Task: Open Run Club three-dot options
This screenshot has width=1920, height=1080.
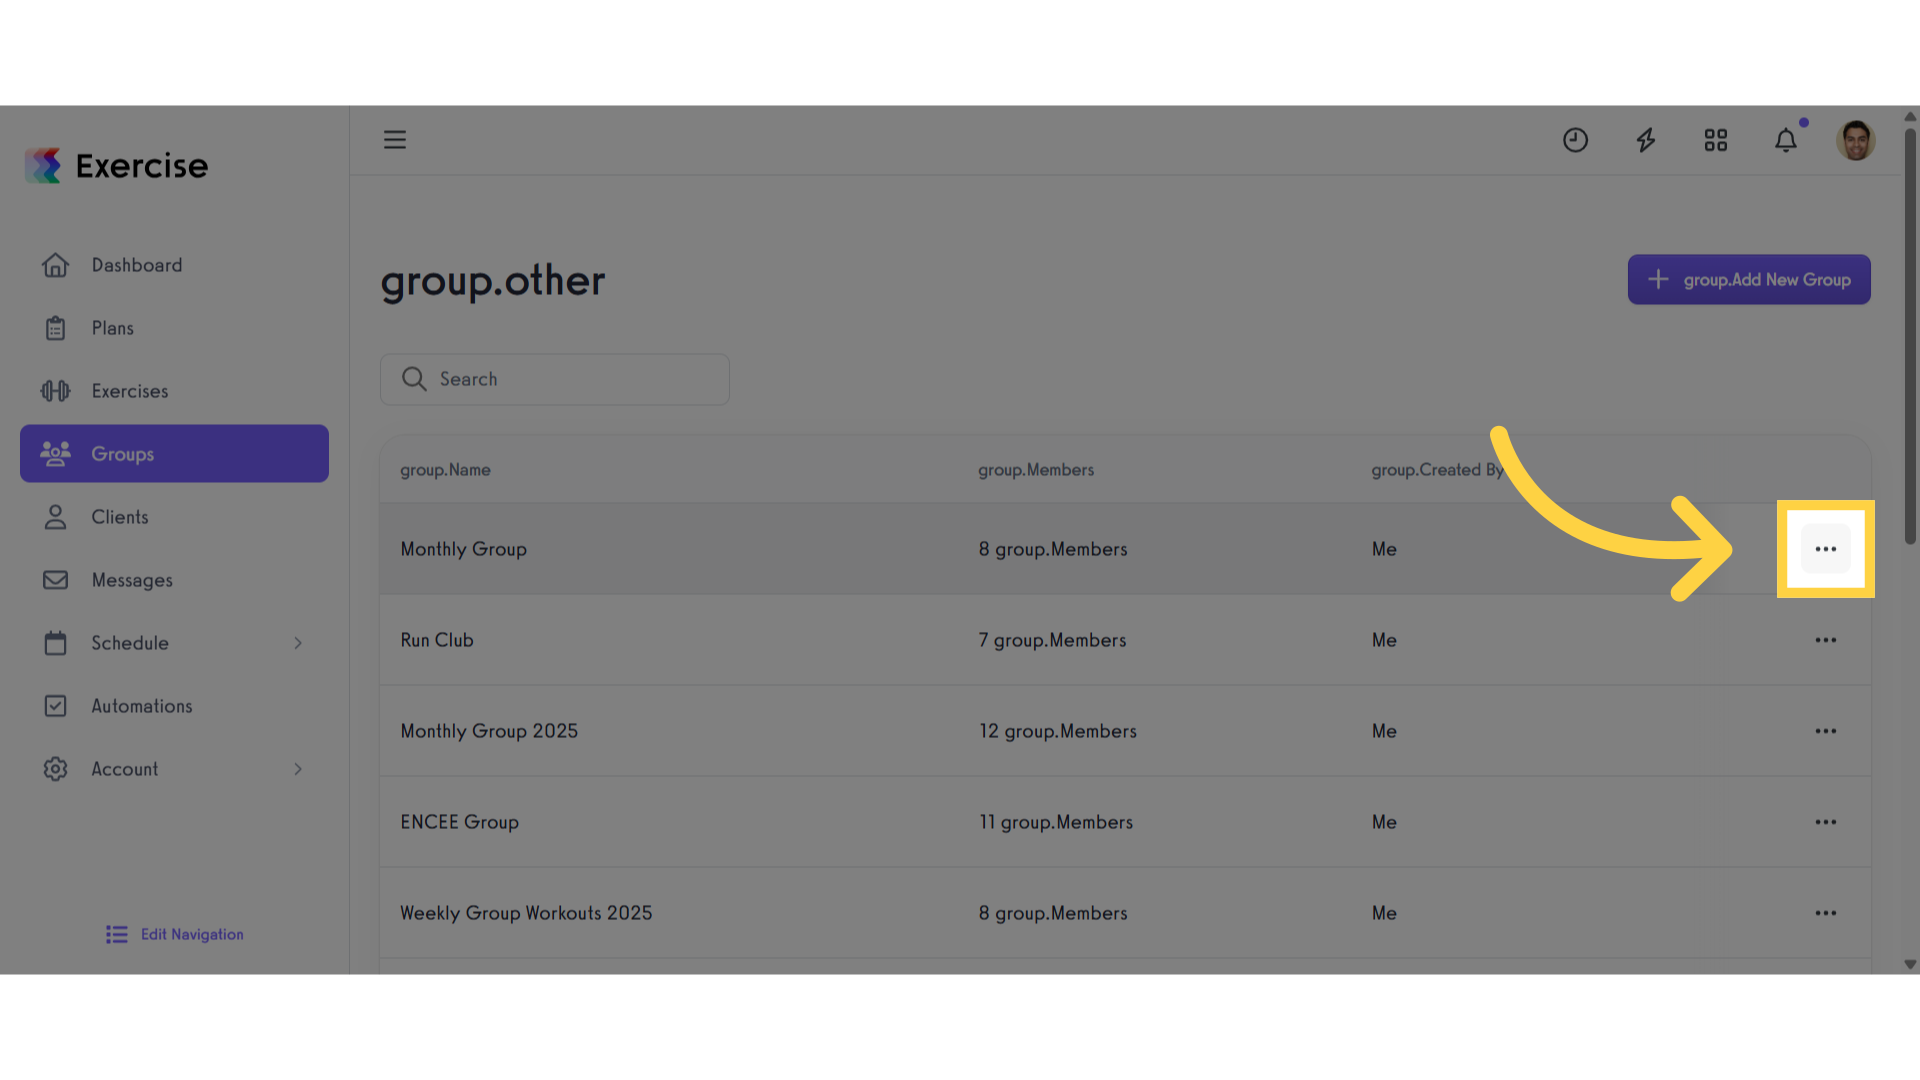Action: tap(1826, 640)
